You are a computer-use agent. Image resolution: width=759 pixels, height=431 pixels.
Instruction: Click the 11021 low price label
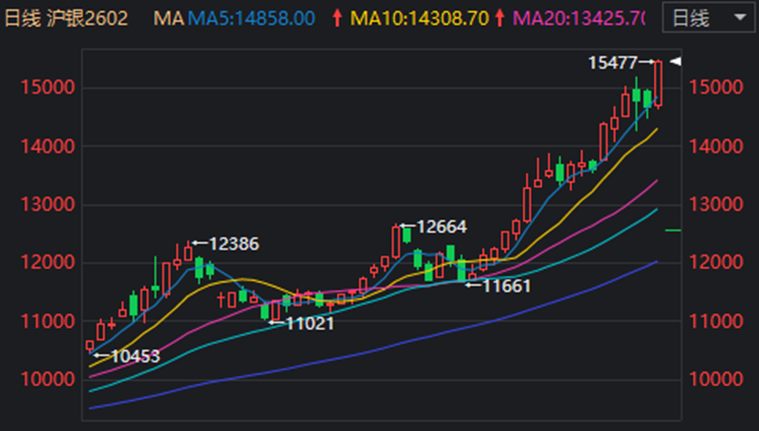tap(309, 323)
